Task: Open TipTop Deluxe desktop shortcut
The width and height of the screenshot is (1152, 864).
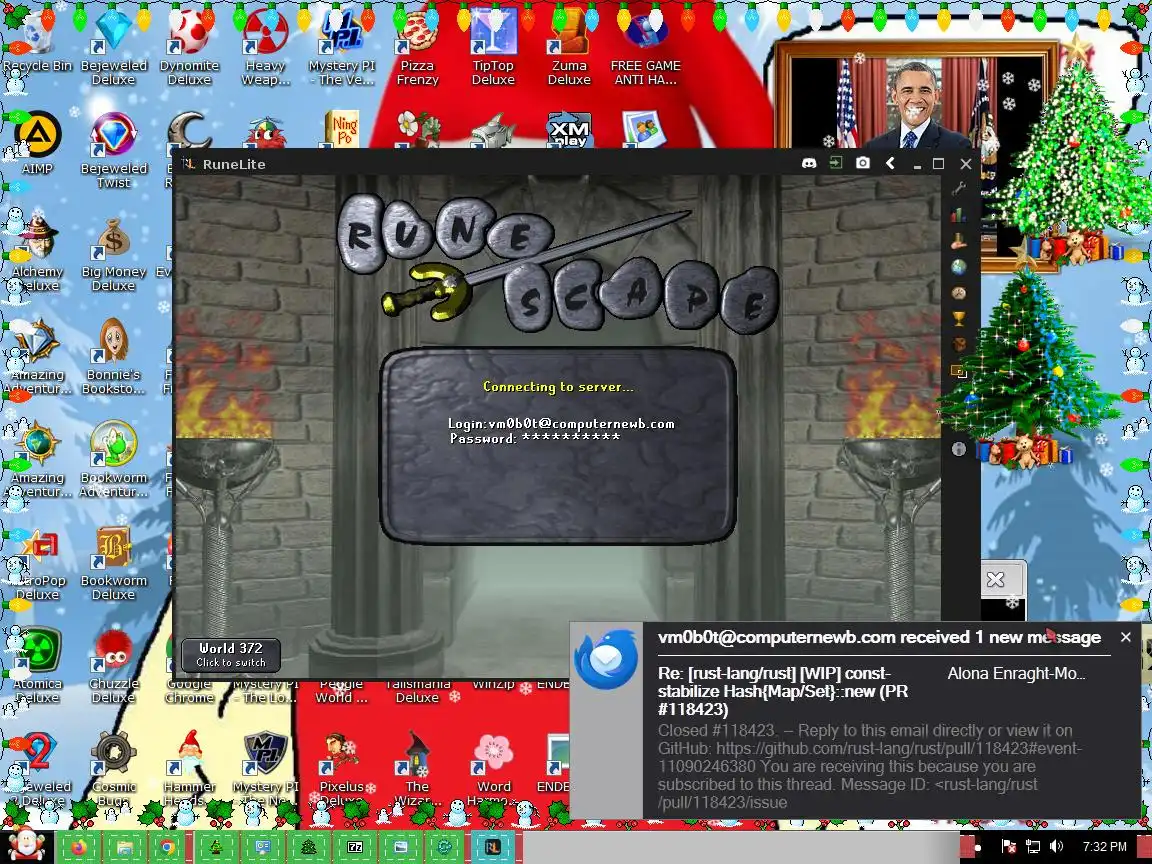Action: coord(493,49)
